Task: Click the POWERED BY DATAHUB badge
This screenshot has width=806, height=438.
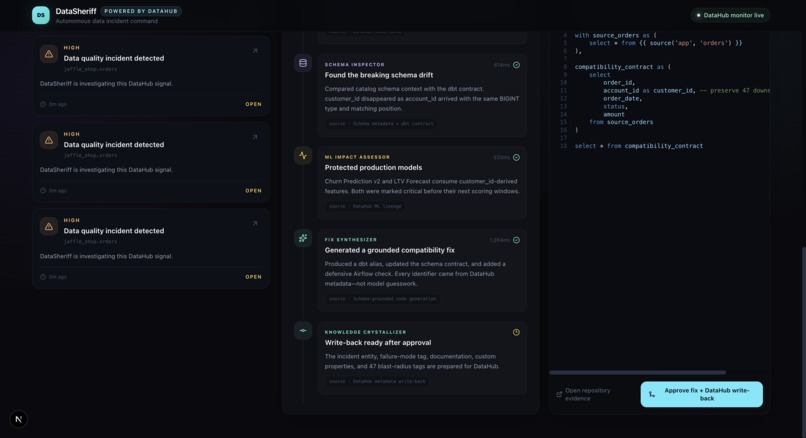Action: (x=141, y=11)
